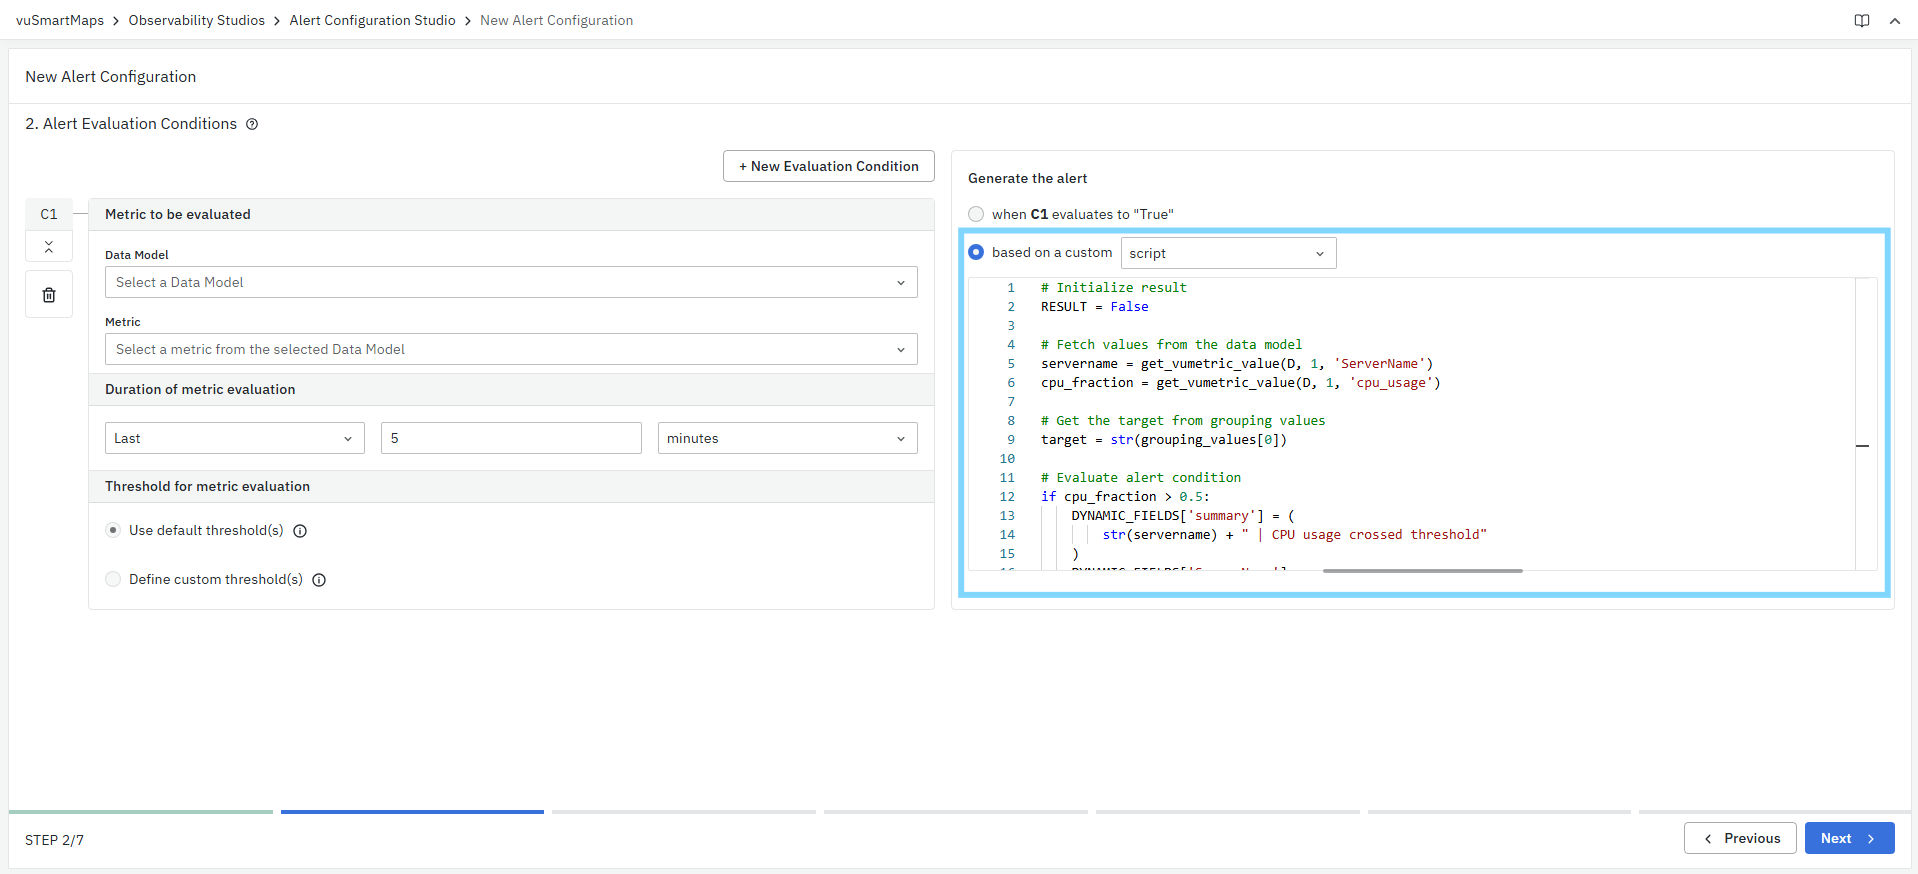Expand the 'minutes' time unit dropdown
This screenshot has height=874, width=1918.
(x=786, y=438)
